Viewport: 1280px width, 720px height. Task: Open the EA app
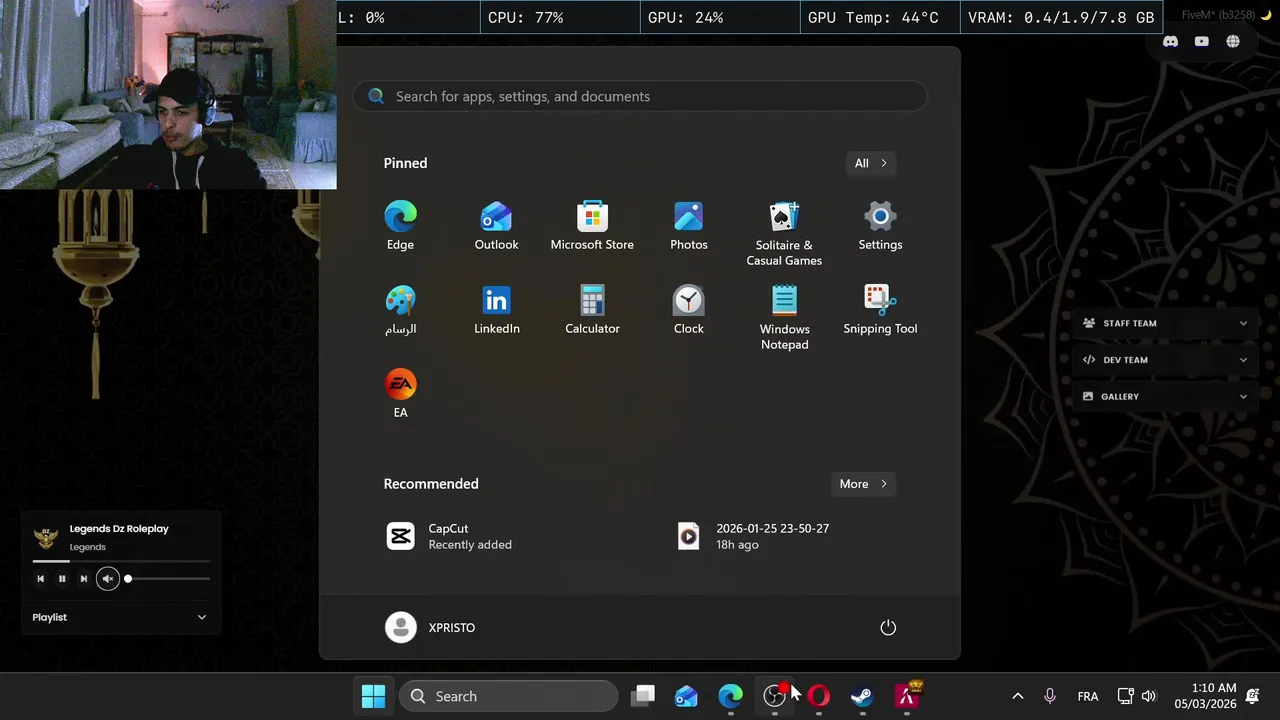(400, 394)
